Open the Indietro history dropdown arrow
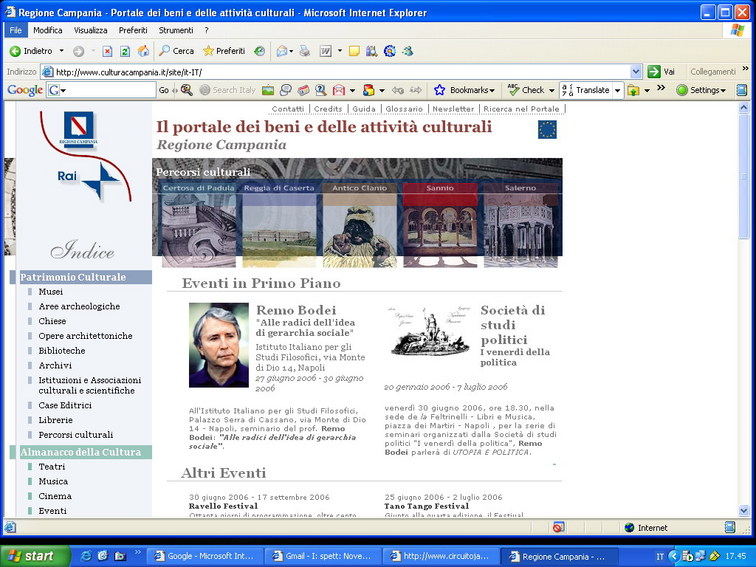This screenshot has height=567, width=756. click(61, 51)
